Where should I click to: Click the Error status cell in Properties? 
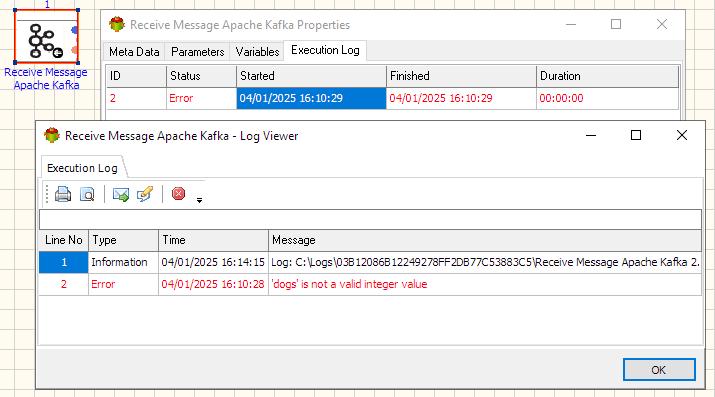click(x=202, y=98)
